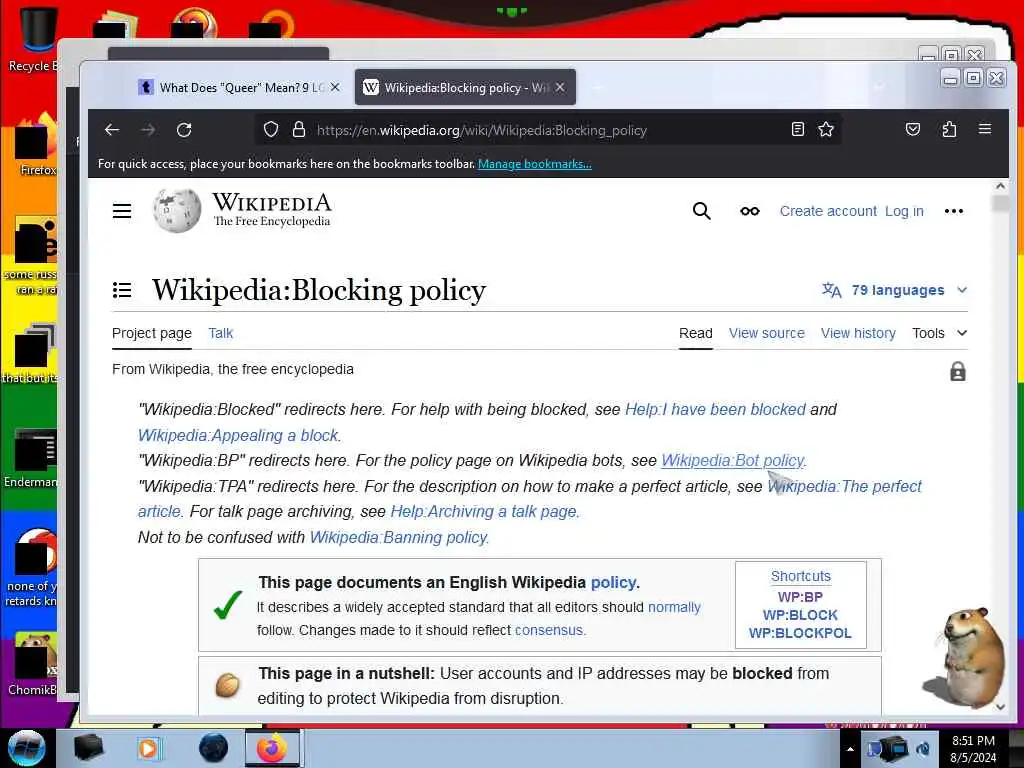1024x768 pixels.
Task: Open the Extensions puzzle icon
Action: coord(949,129)
